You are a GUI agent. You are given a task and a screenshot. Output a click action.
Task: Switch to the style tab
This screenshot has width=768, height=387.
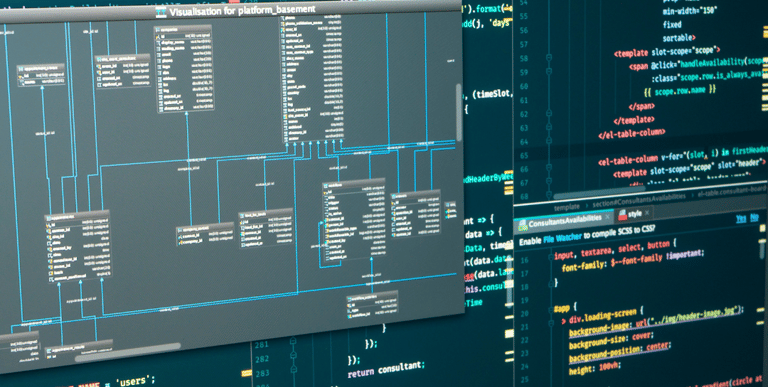pyautogui.click(x=634, y=213)
